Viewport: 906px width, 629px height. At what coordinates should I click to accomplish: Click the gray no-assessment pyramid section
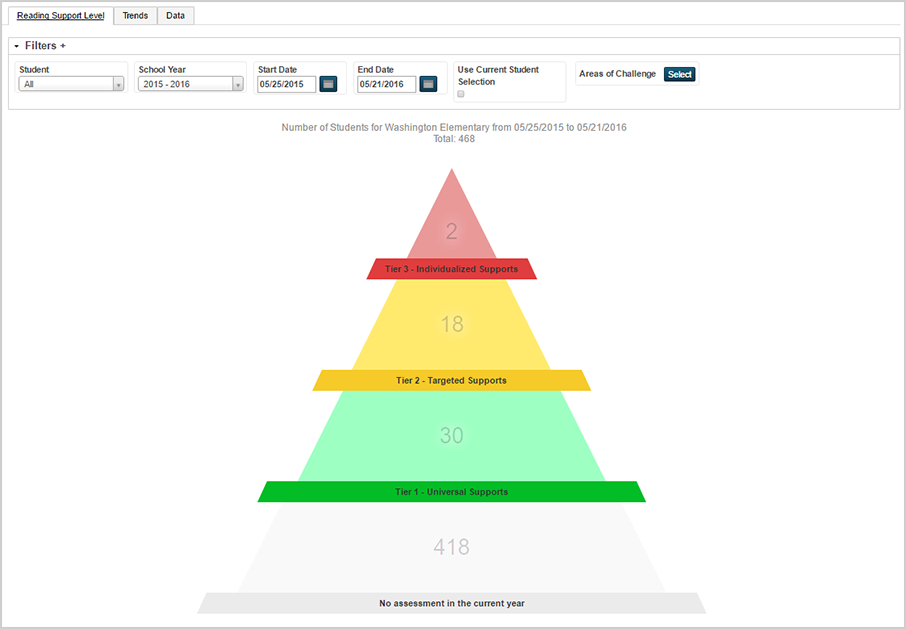coord(452,547)
